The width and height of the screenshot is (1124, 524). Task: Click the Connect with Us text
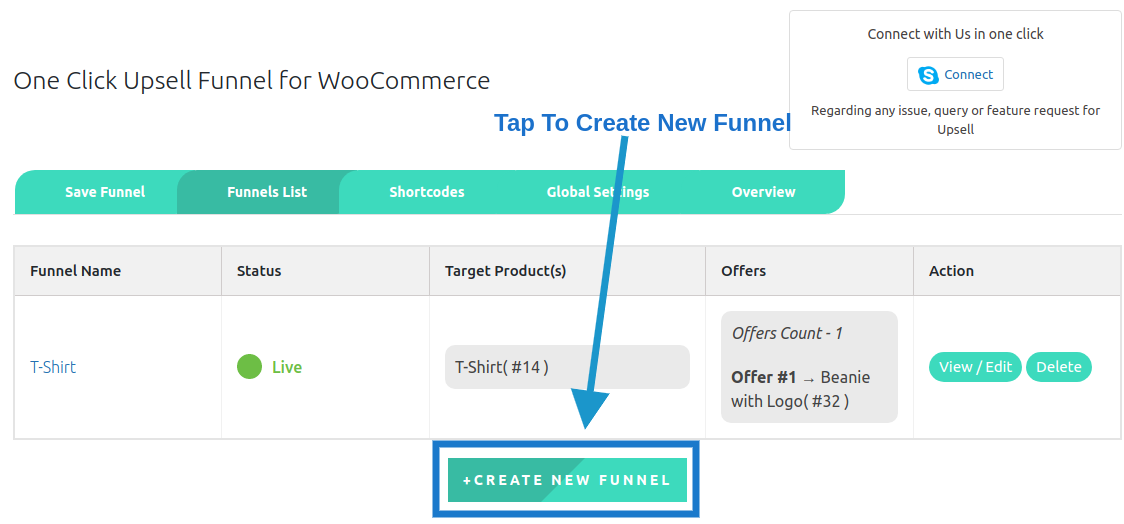tap(956, 34)
